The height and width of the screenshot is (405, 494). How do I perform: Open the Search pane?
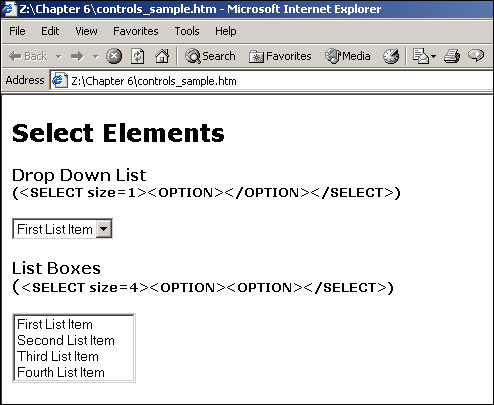tap(210, 56)
